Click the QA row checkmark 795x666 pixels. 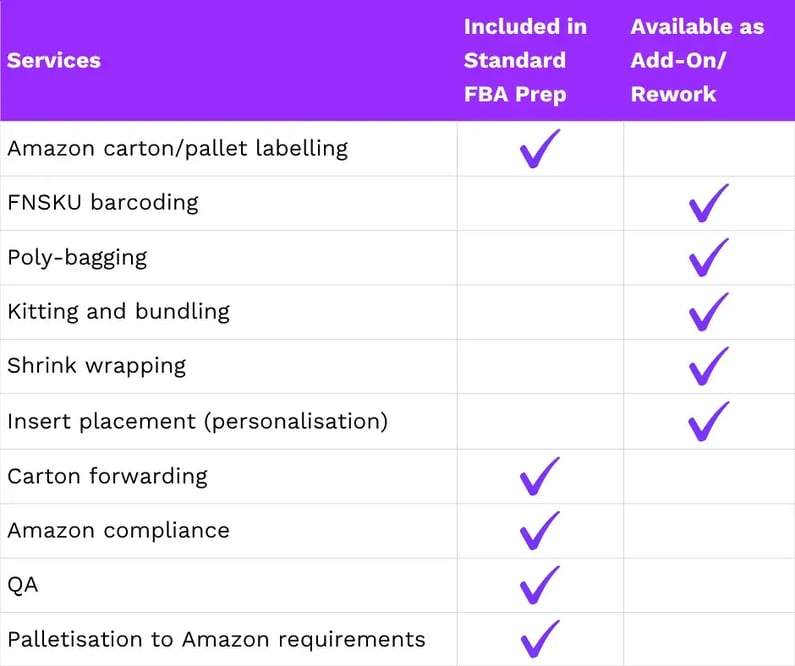pos(540,585)
